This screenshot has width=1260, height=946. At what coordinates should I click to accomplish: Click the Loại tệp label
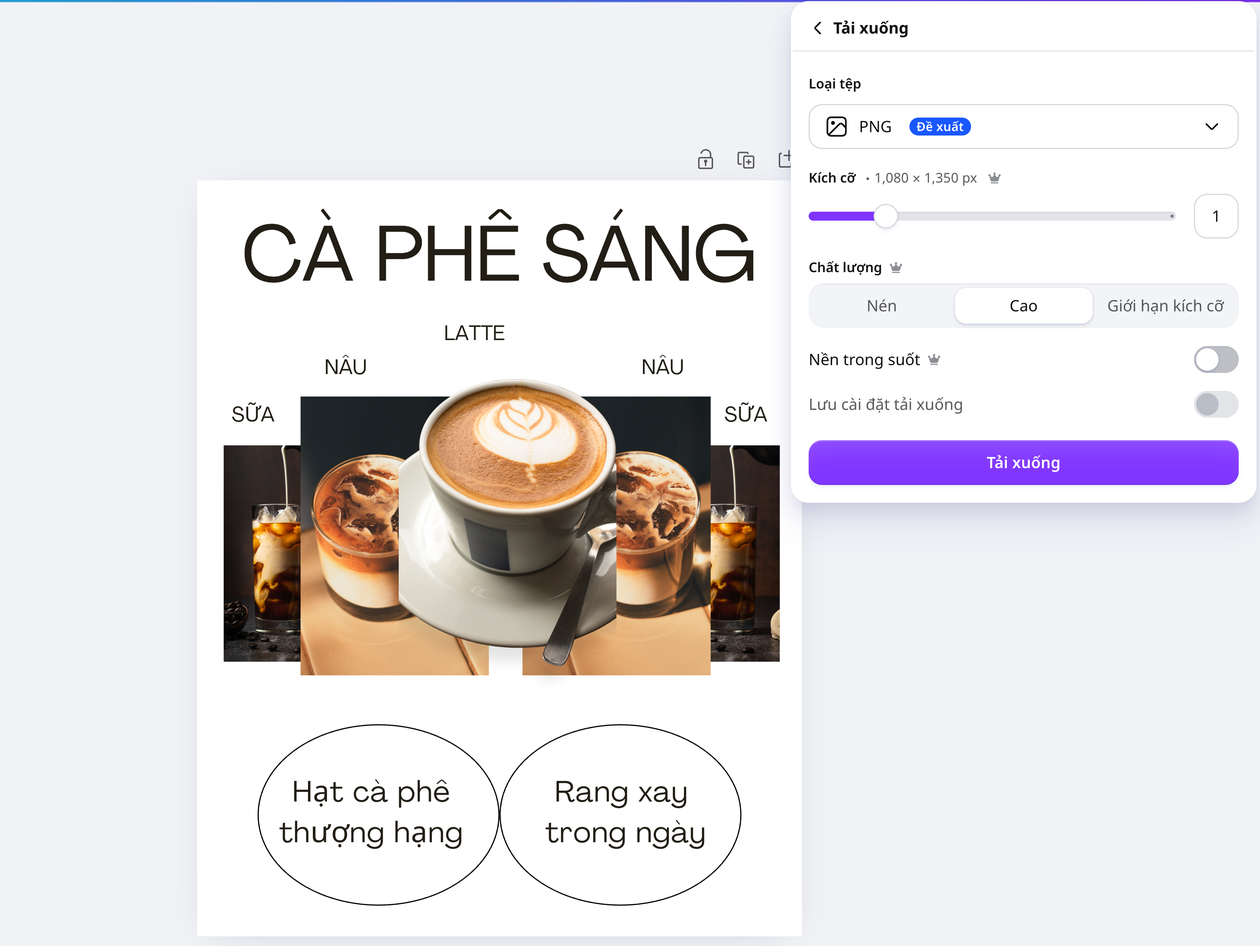[x=835, y=84]
